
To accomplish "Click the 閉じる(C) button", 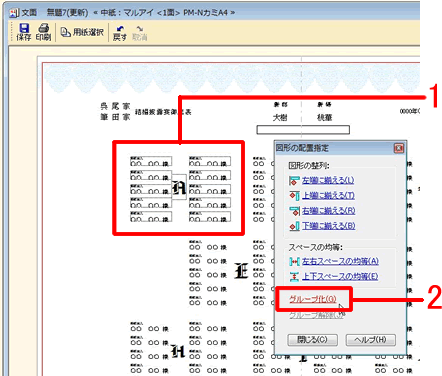I will click(312, 340).
